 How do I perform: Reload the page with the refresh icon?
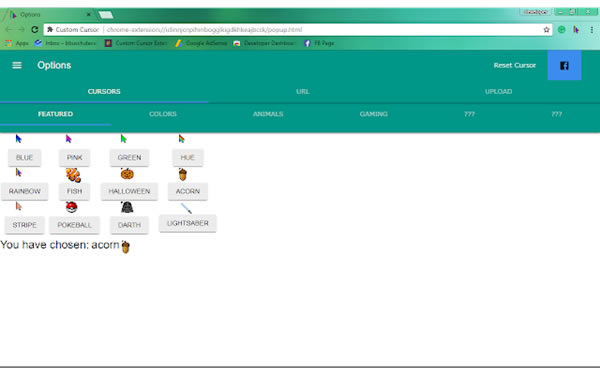pos(35,29)
